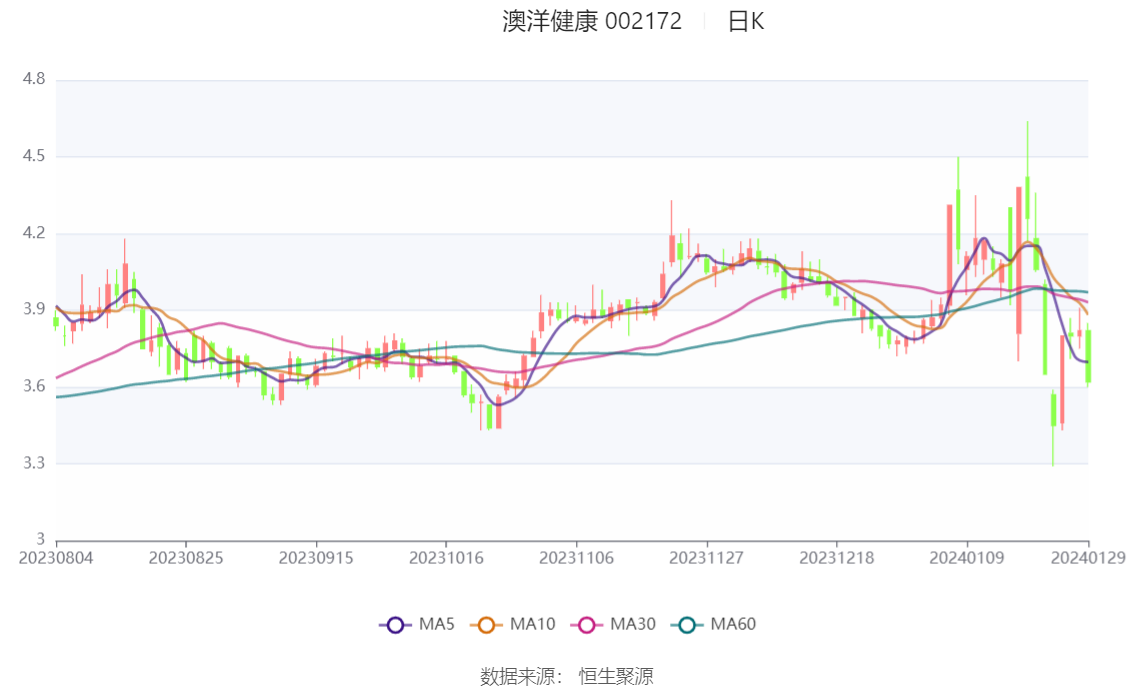1134x689 pixels.
Task: Click y-axis value 3.9
Action: click(33, 309)
